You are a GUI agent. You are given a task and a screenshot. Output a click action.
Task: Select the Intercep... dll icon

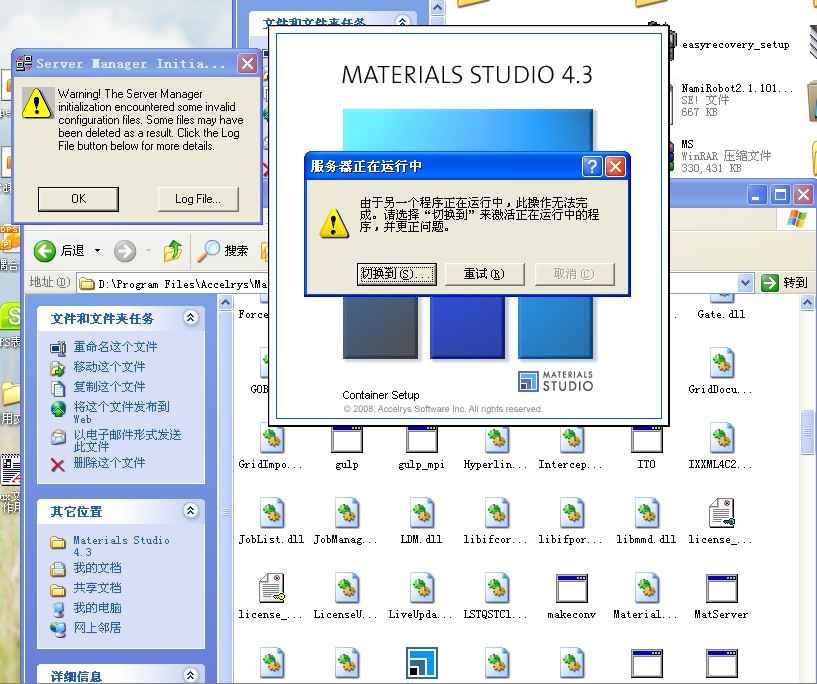click(x=572, y=438)
